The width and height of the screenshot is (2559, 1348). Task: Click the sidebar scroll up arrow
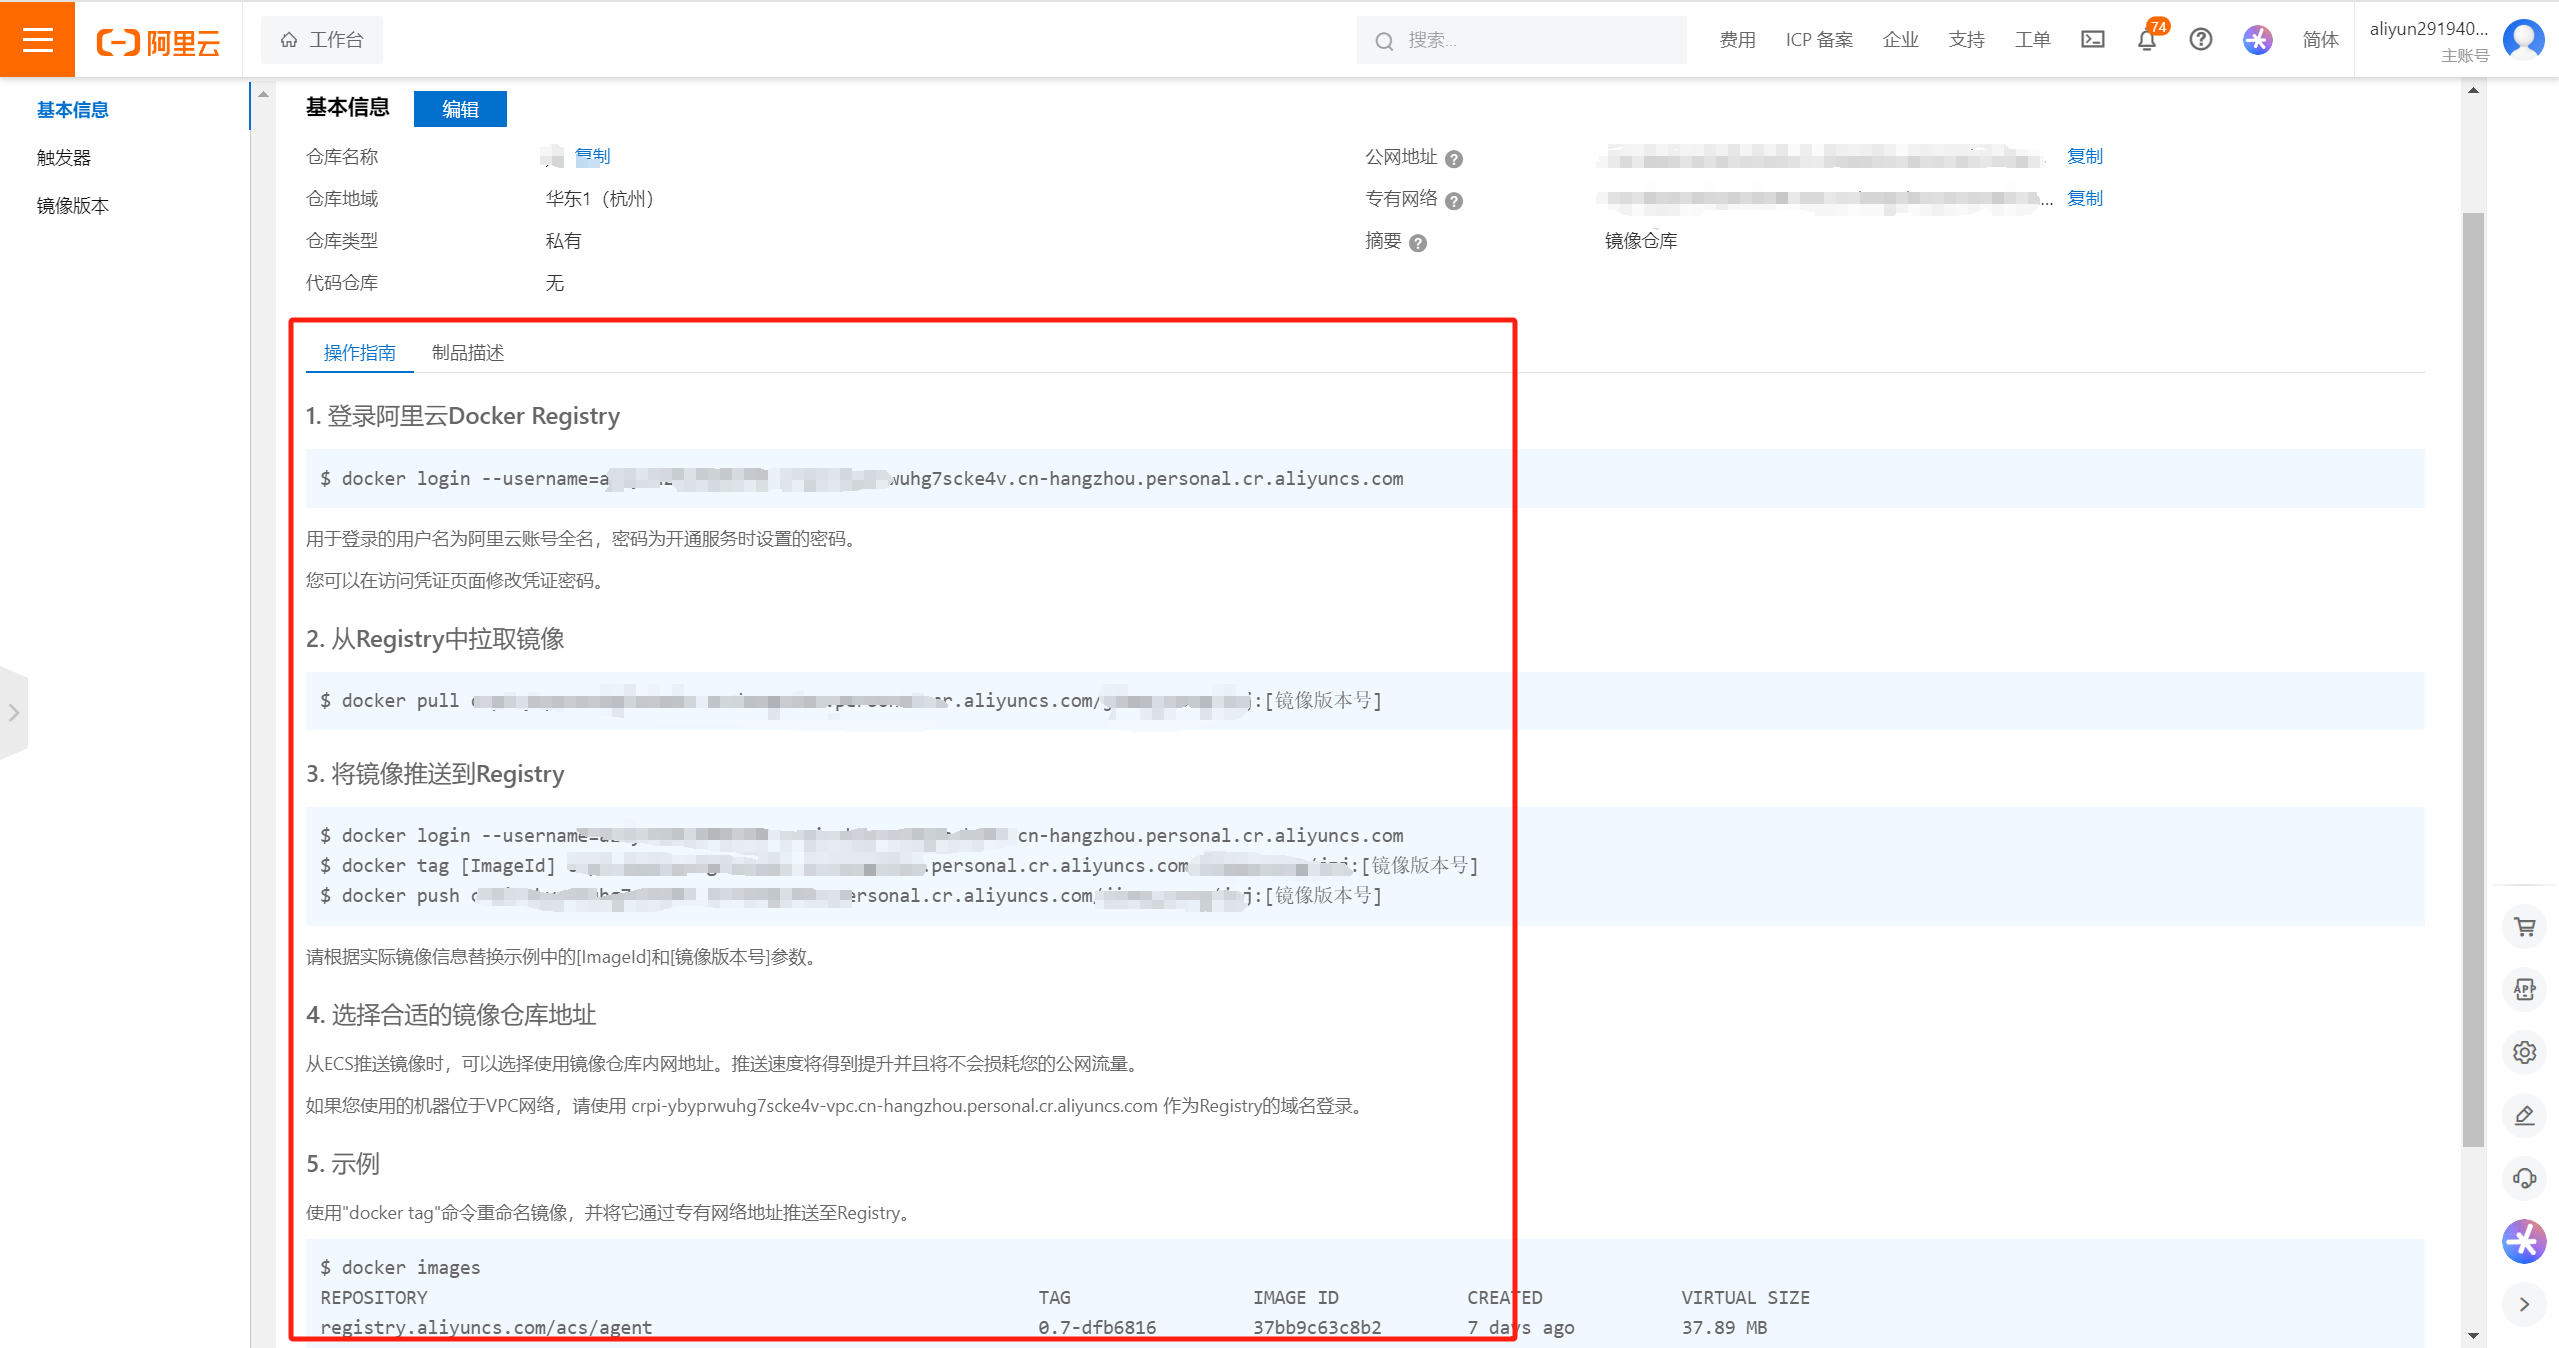pos(263,94)
